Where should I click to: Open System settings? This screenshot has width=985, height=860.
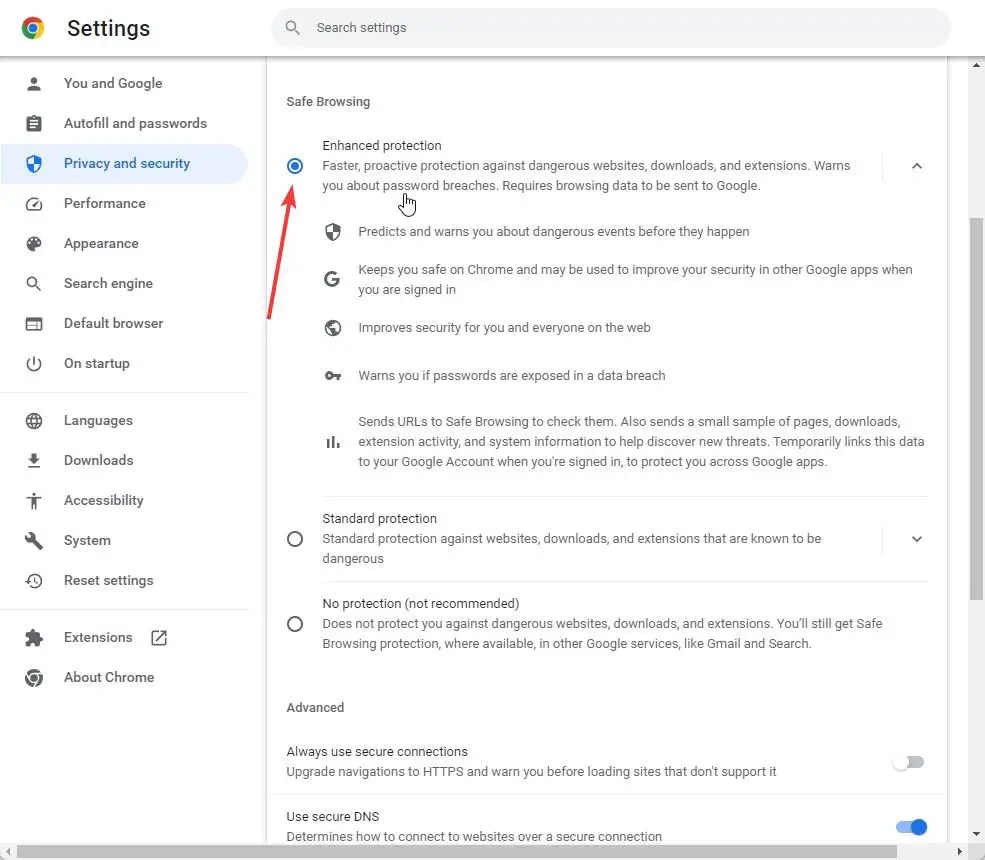tap(124, 541)
